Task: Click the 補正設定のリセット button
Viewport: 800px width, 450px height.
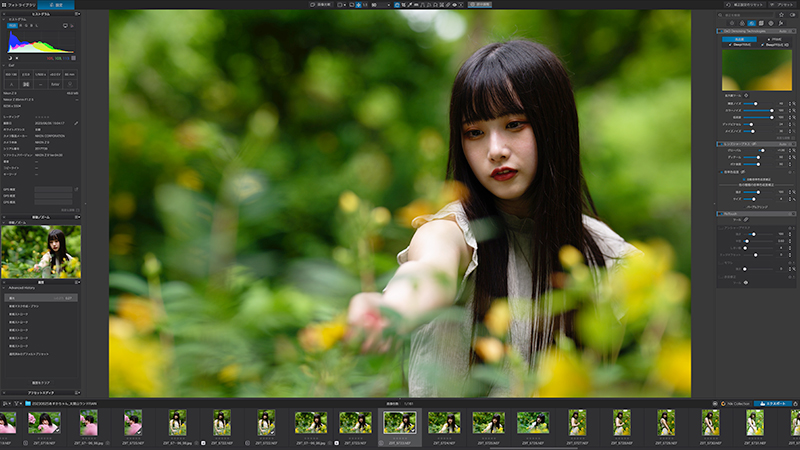Action: point(745,5)
